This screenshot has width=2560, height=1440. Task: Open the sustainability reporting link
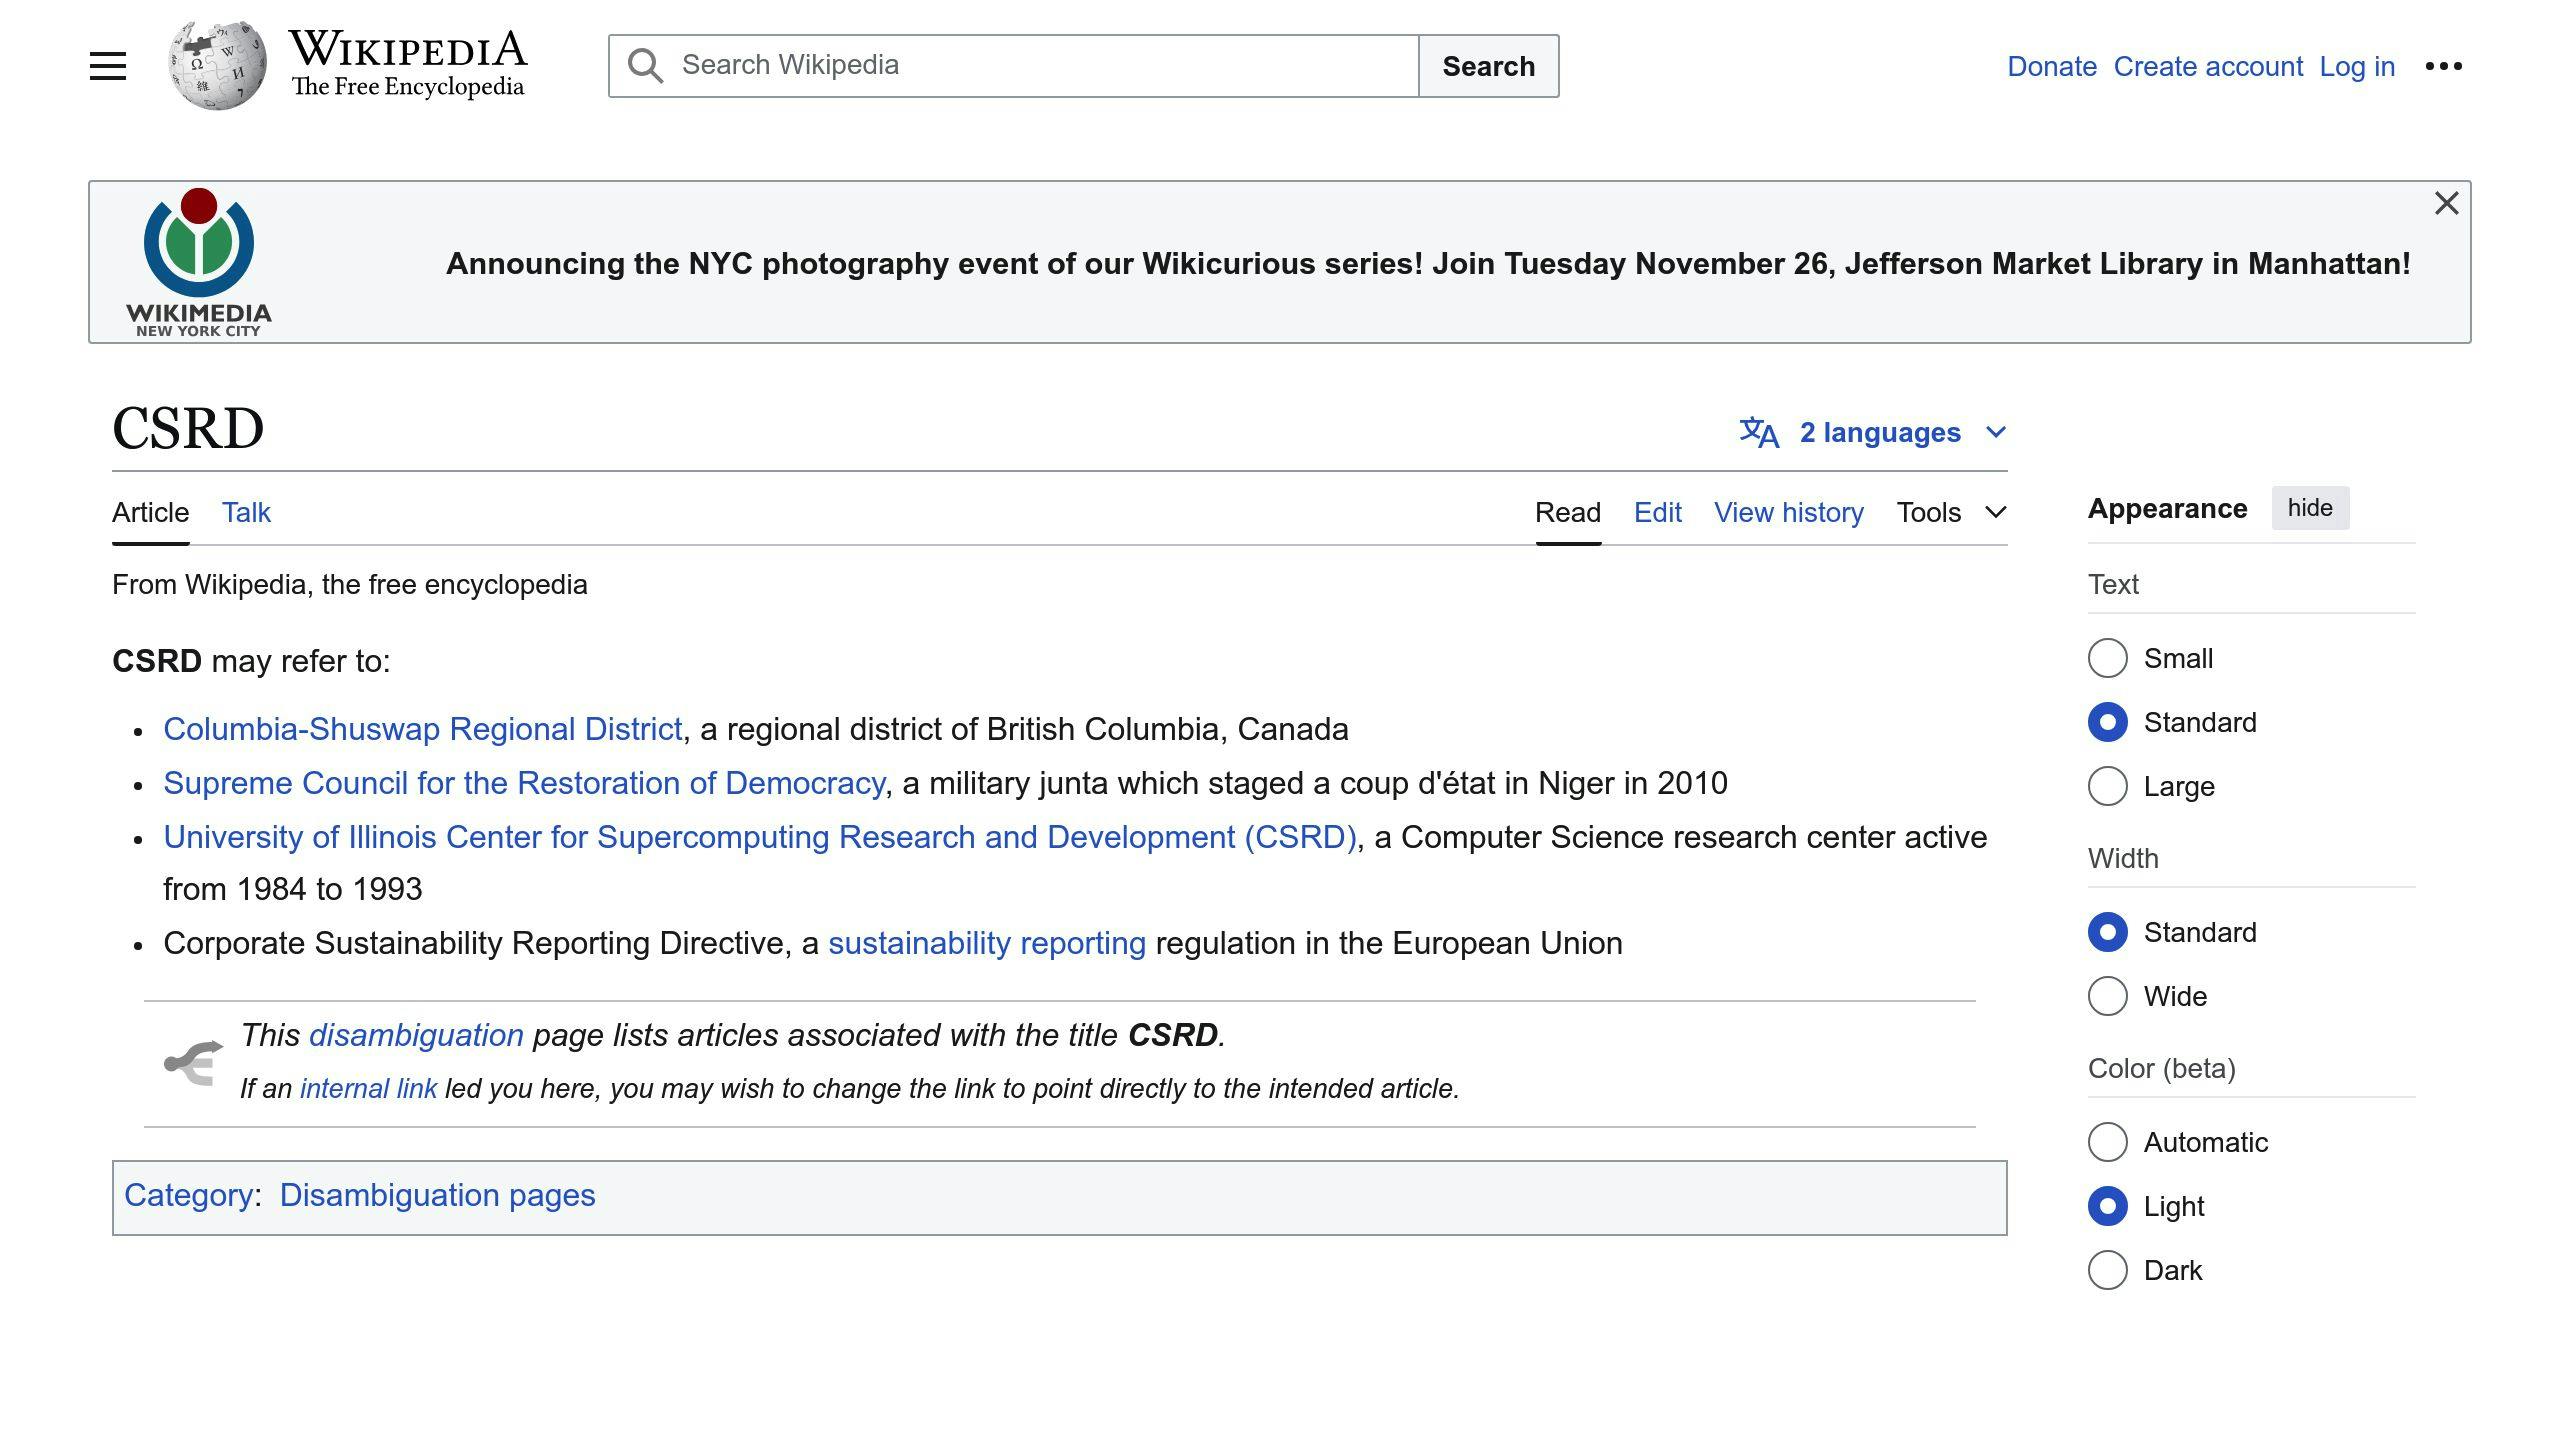pyautogui.click(x=987, y=943)
